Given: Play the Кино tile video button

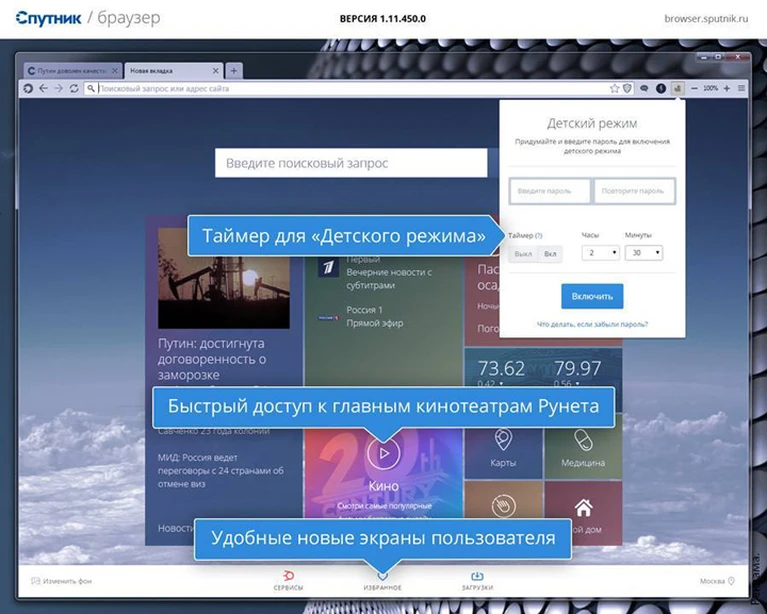Looking at the screenshot, I should click(384, 453).
